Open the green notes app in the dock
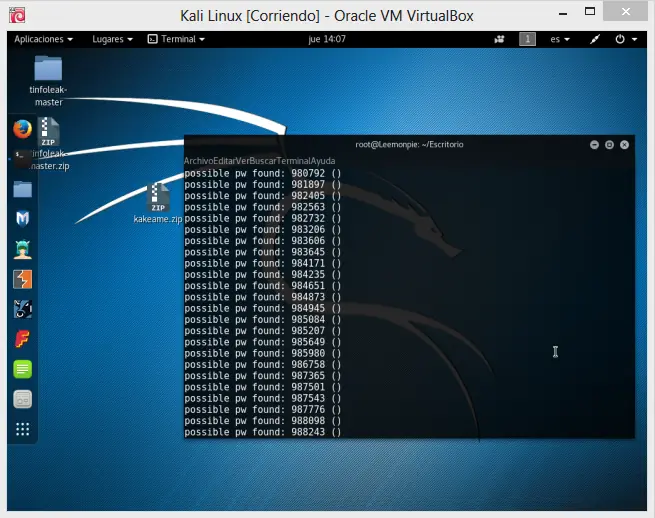Screen dimensions: 655x518 22,369
